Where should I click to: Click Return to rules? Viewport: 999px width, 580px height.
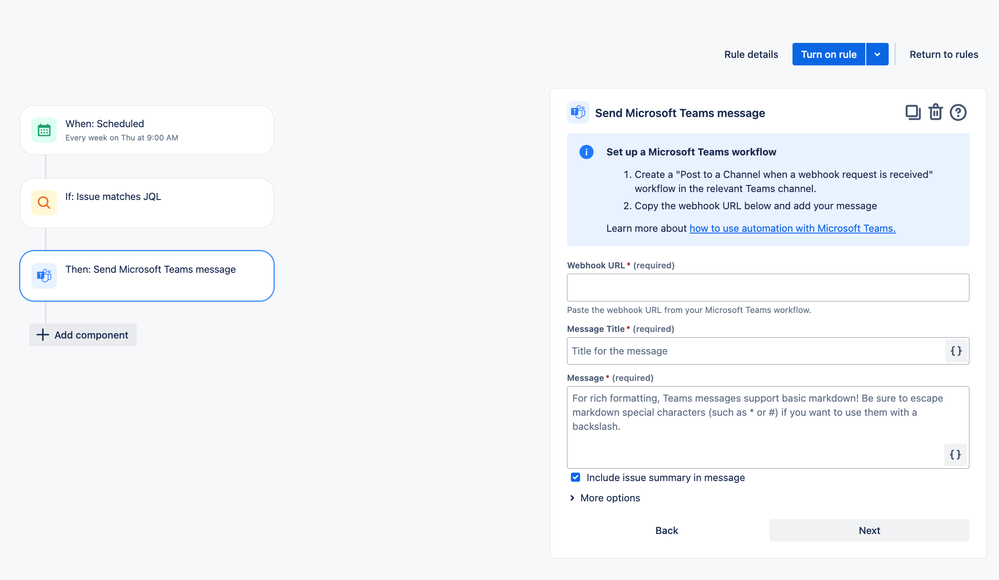coord(944,54)
